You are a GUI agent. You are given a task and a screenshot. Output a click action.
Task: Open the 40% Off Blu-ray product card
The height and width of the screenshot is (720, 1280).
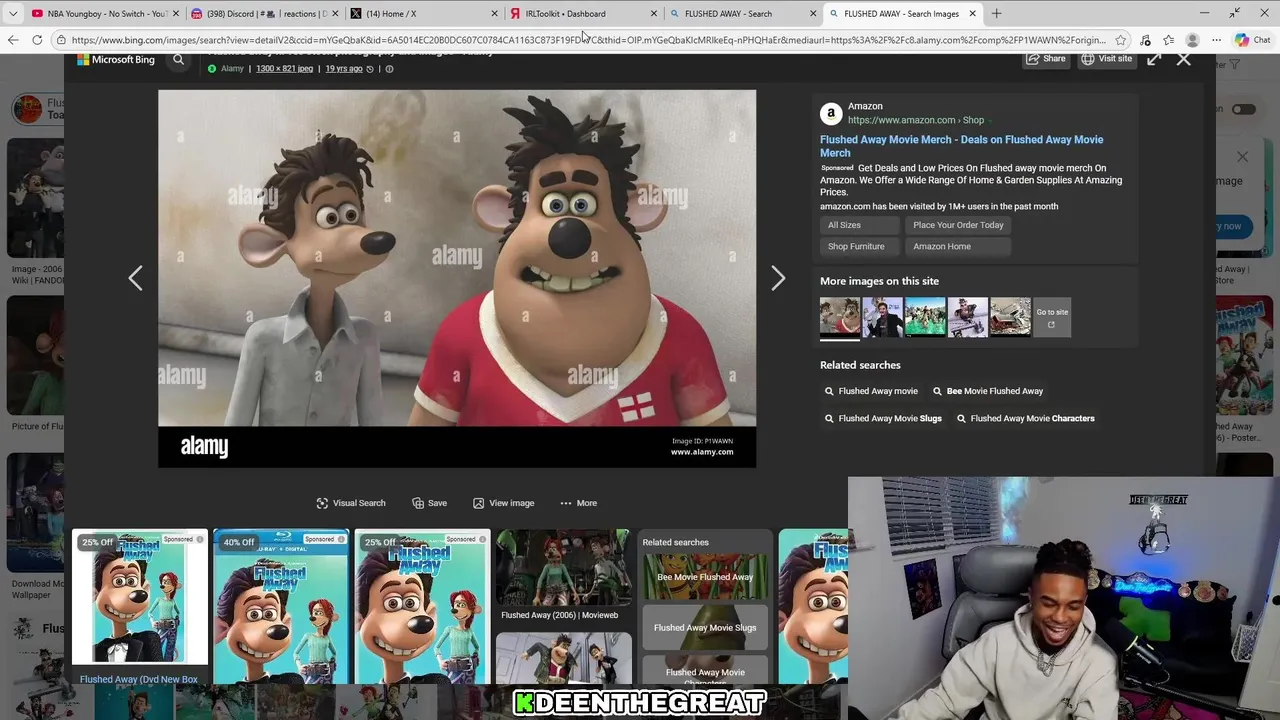tap(281, 608)
